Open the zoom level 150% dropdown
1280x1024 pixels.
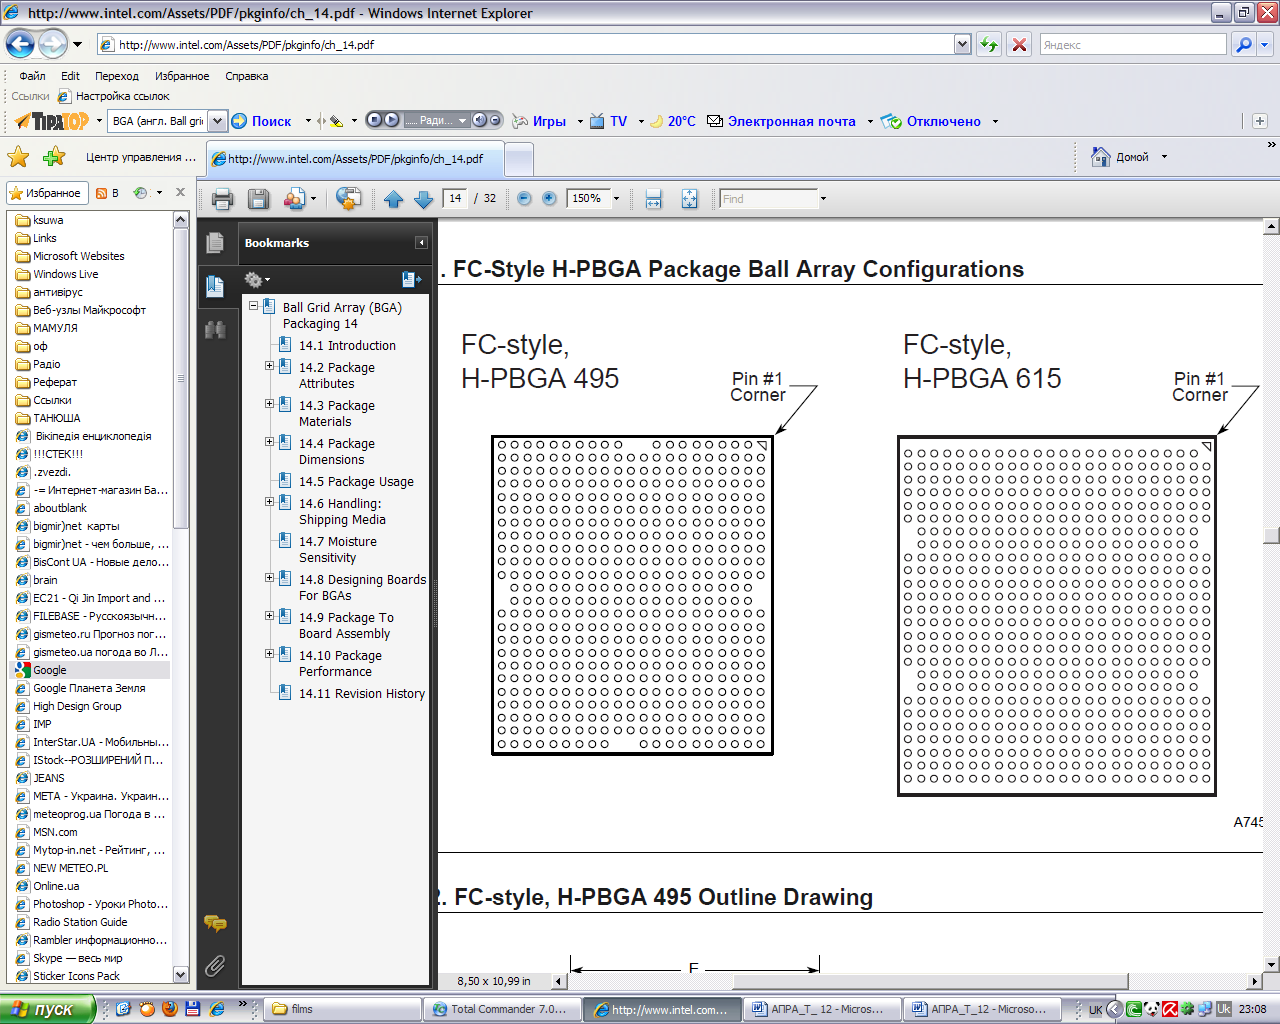616,198
